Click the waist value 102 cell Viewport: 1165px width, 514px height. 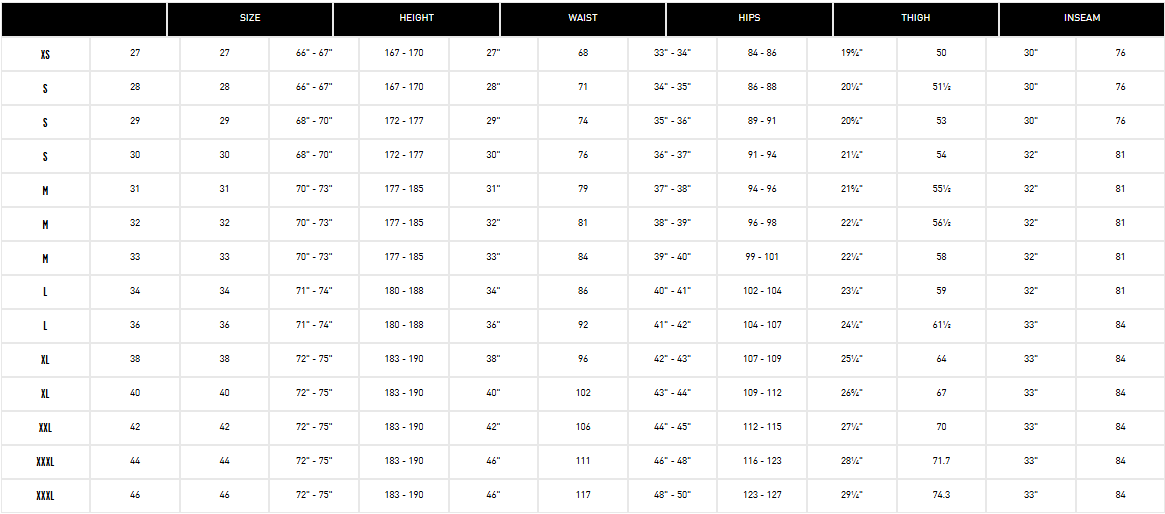583,393
